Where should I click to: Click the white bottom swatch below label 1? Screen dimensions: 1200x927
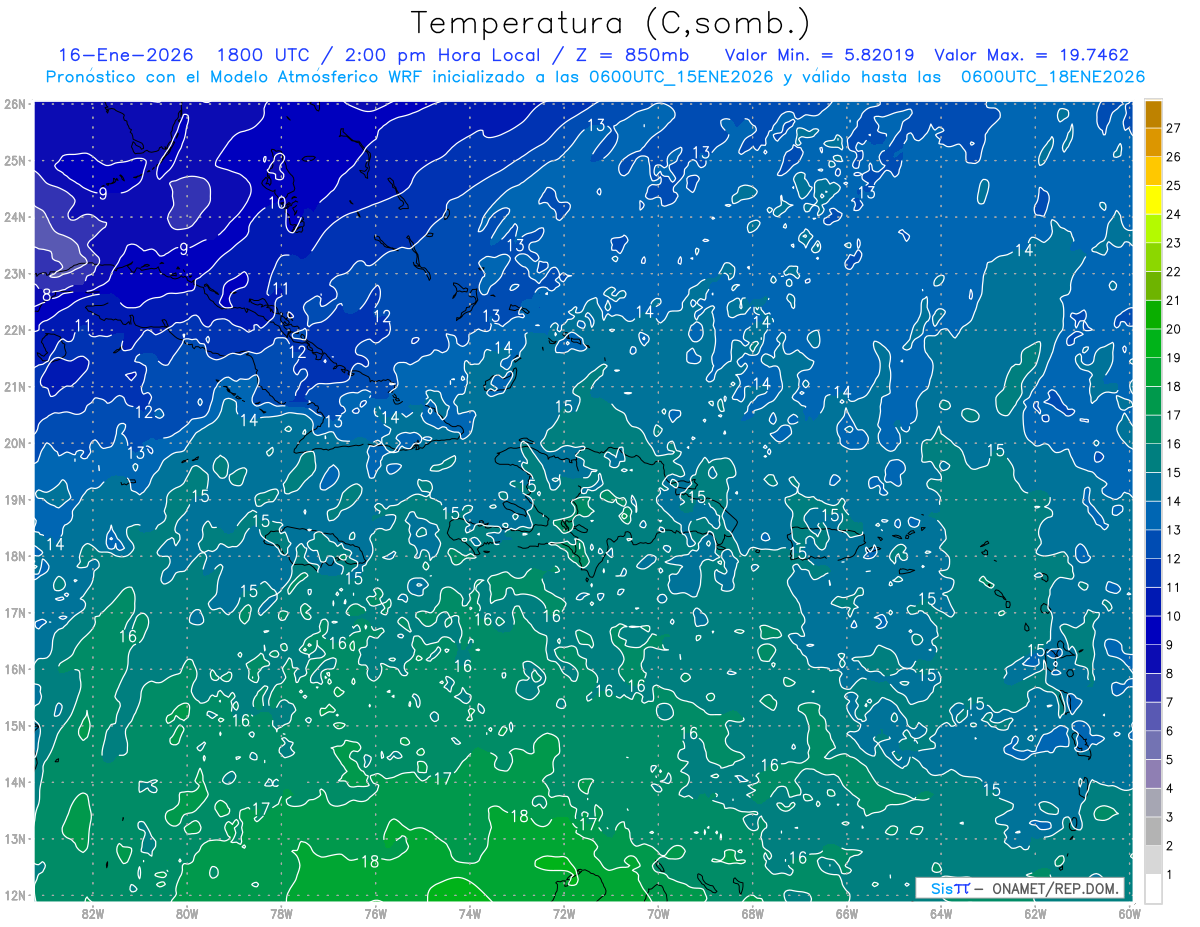point(1154,888)
